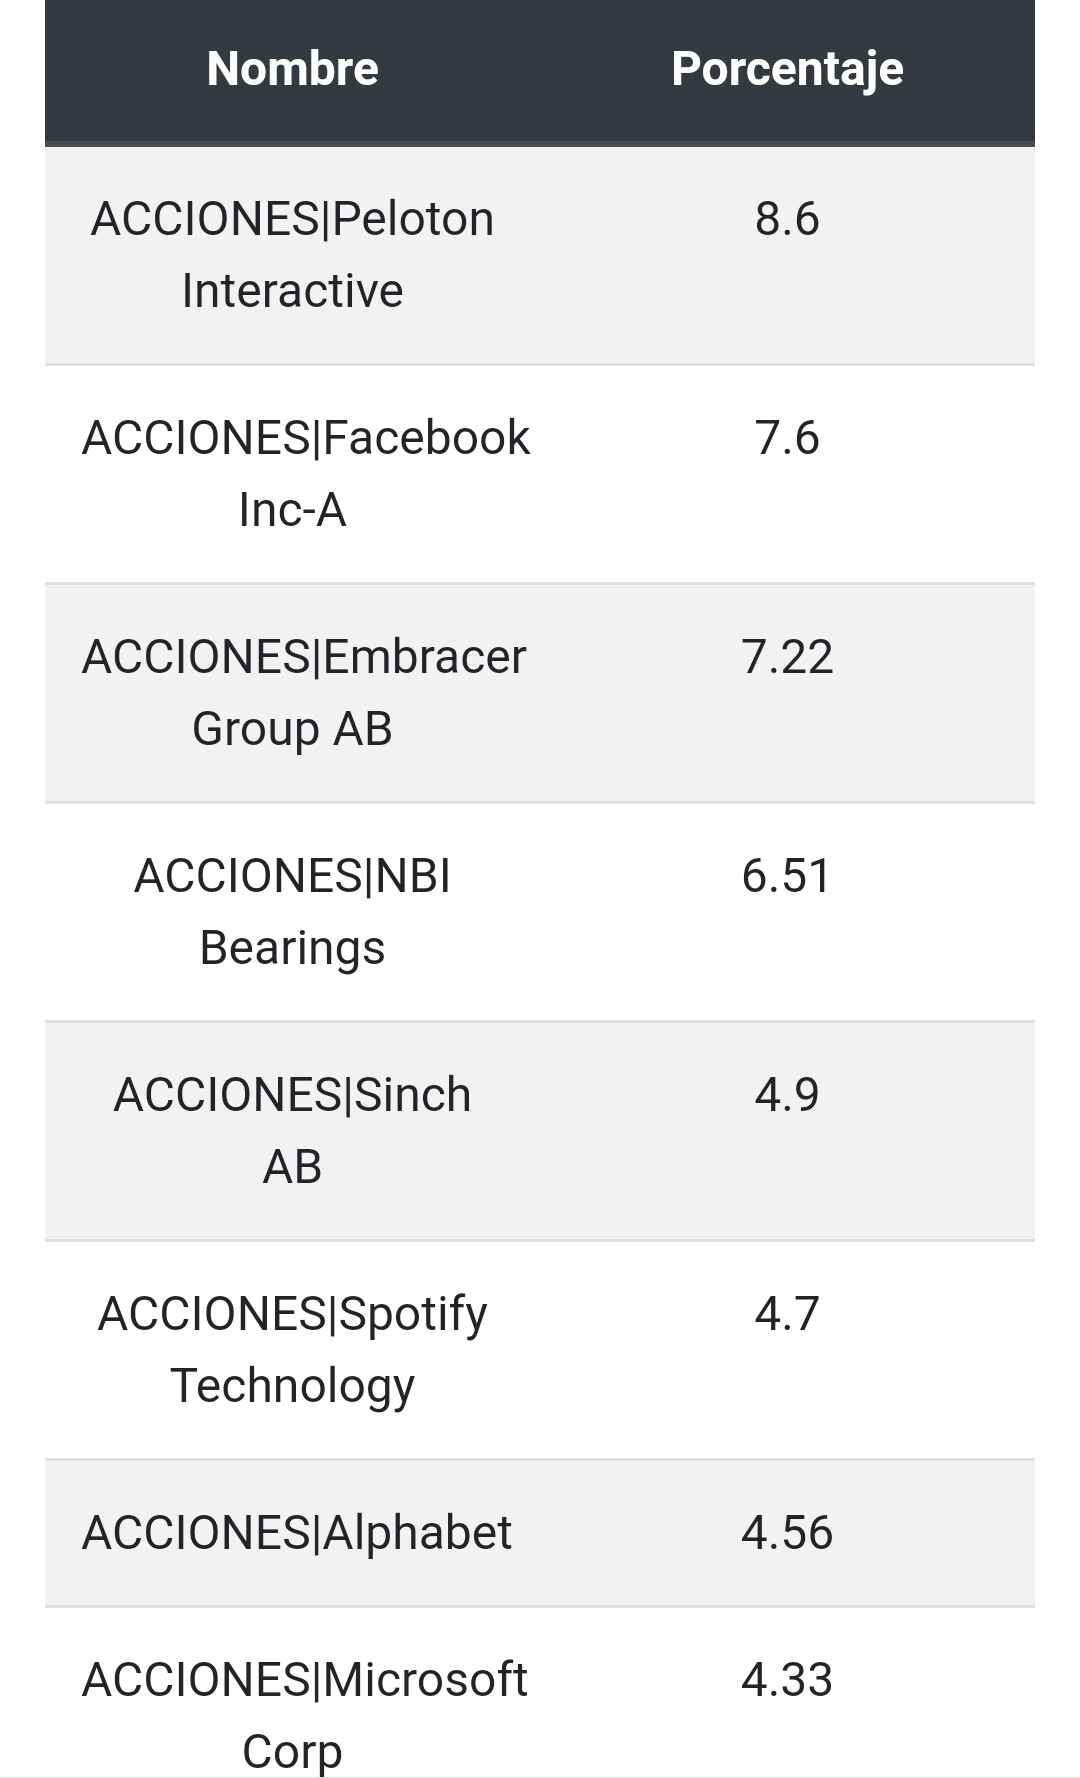Tap the 4.33 percentage value
This screenshot has width=1080, height=1778.
787,1680
